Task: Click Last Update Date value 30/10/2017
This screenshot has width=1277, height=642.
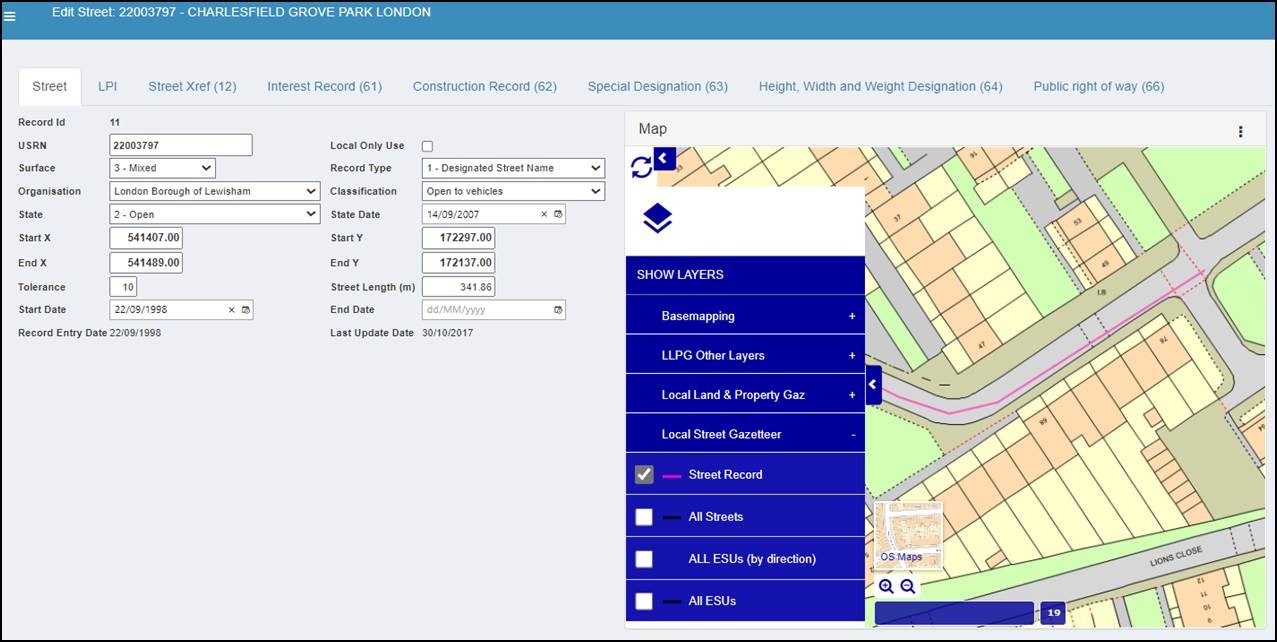Action: point(448,333)
